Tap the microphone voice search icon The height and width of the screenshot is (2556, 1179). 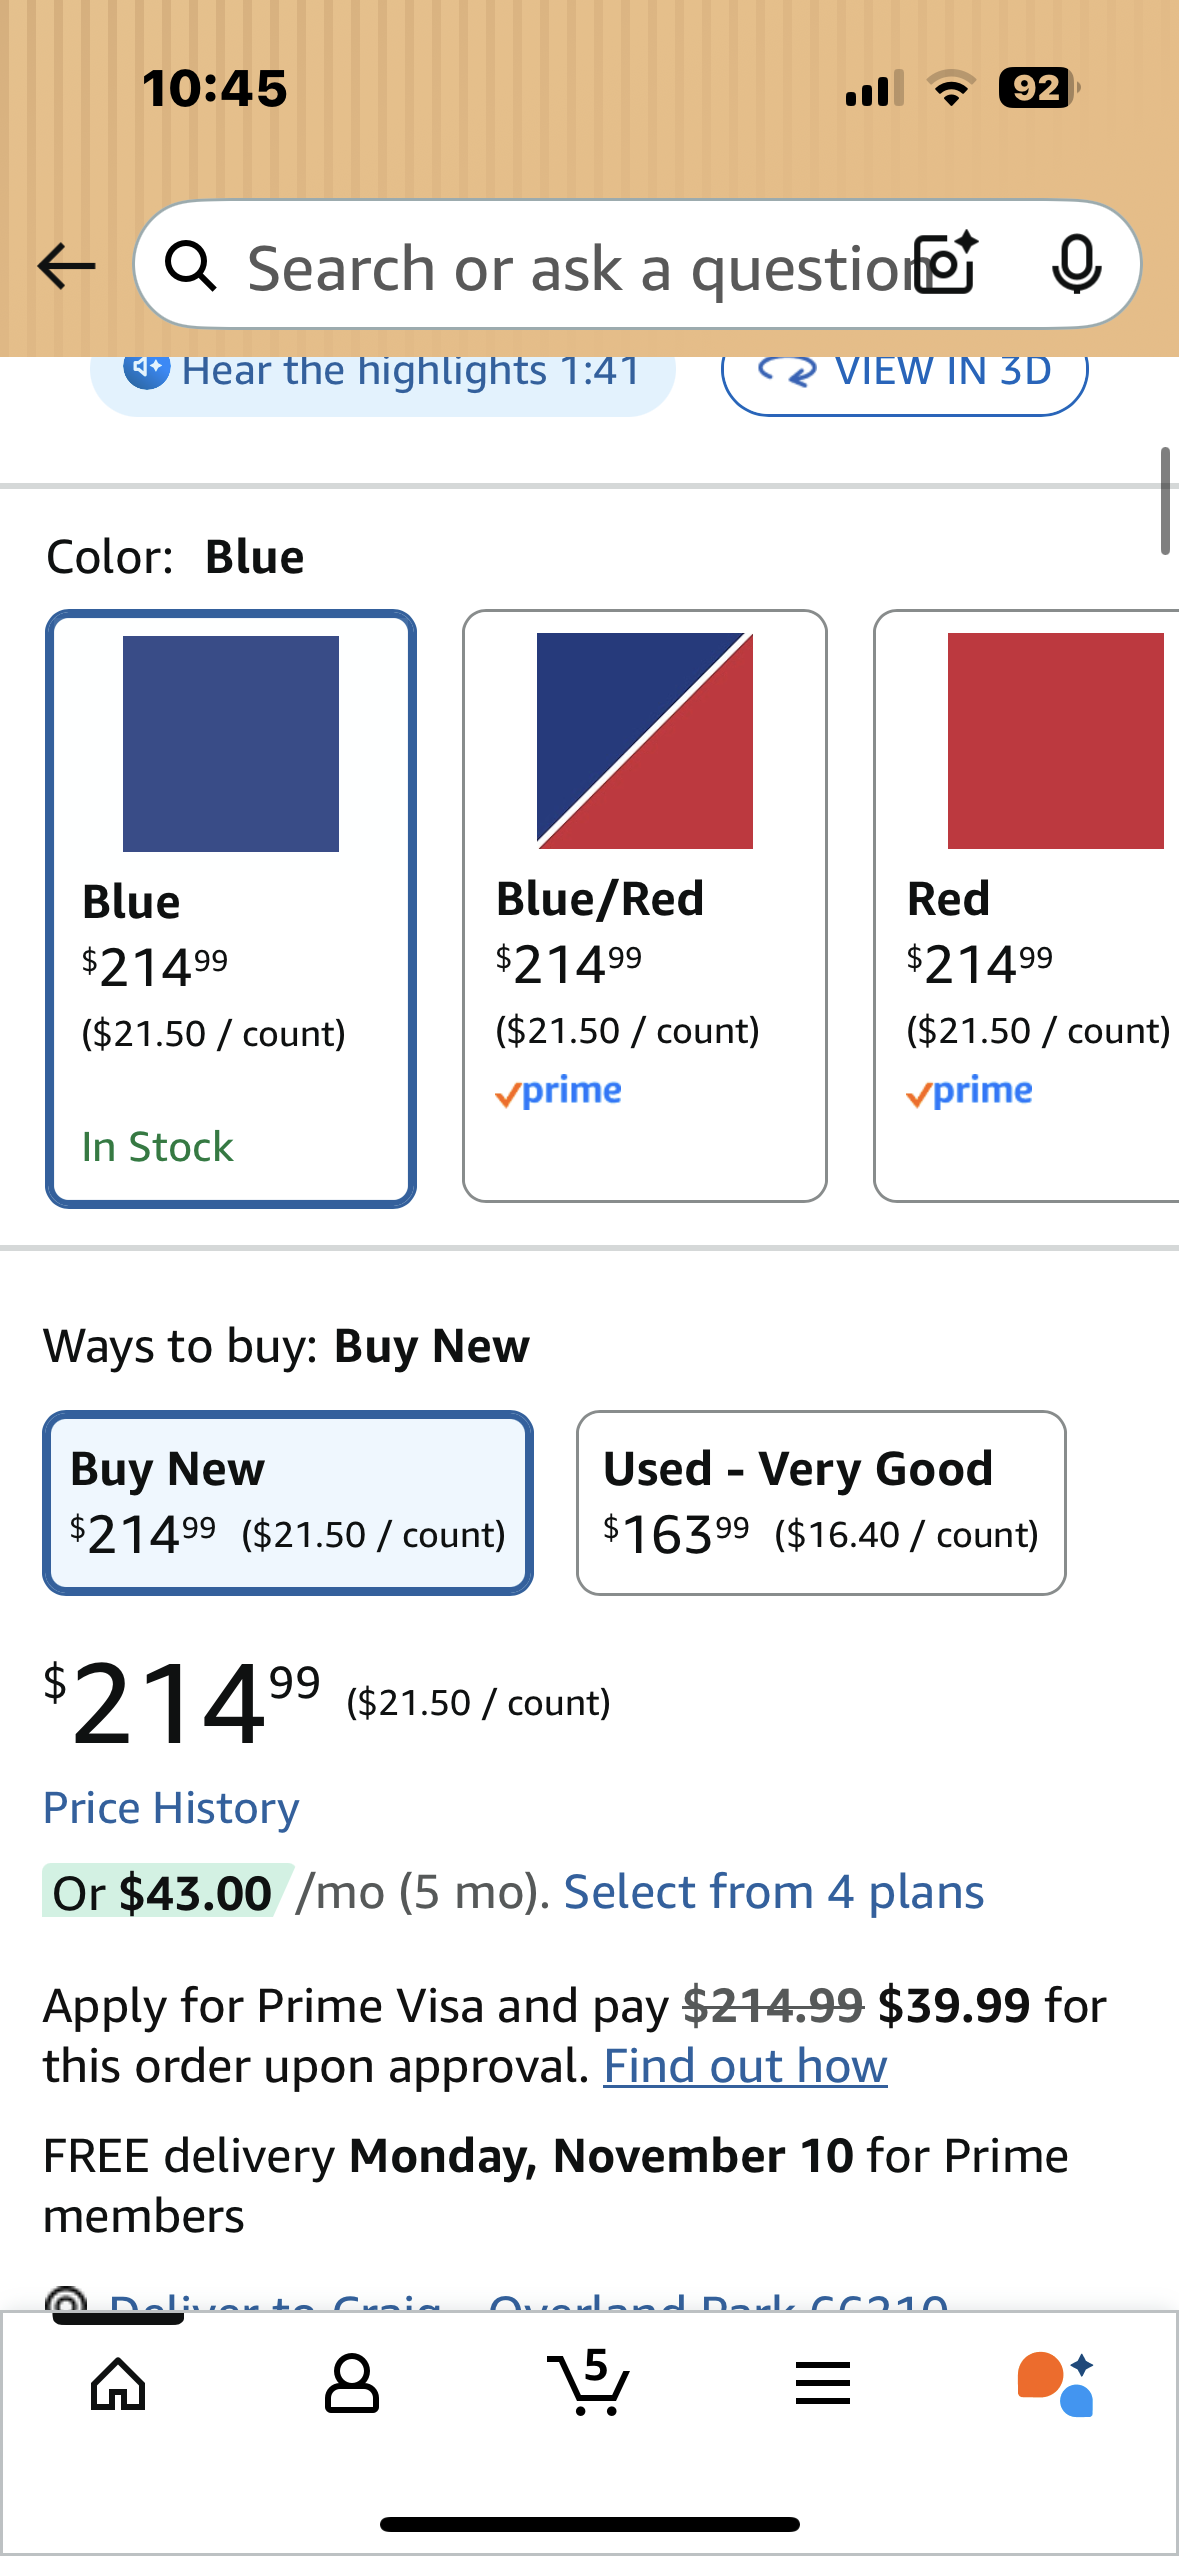[x=1076, y=264]
